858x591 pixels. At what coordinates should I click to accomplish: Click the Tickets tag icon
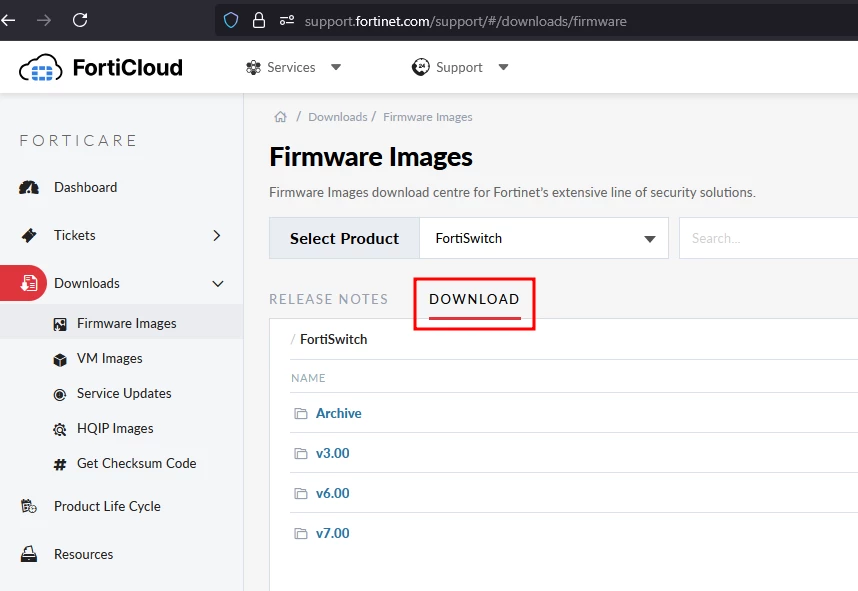tap(29, 235)
